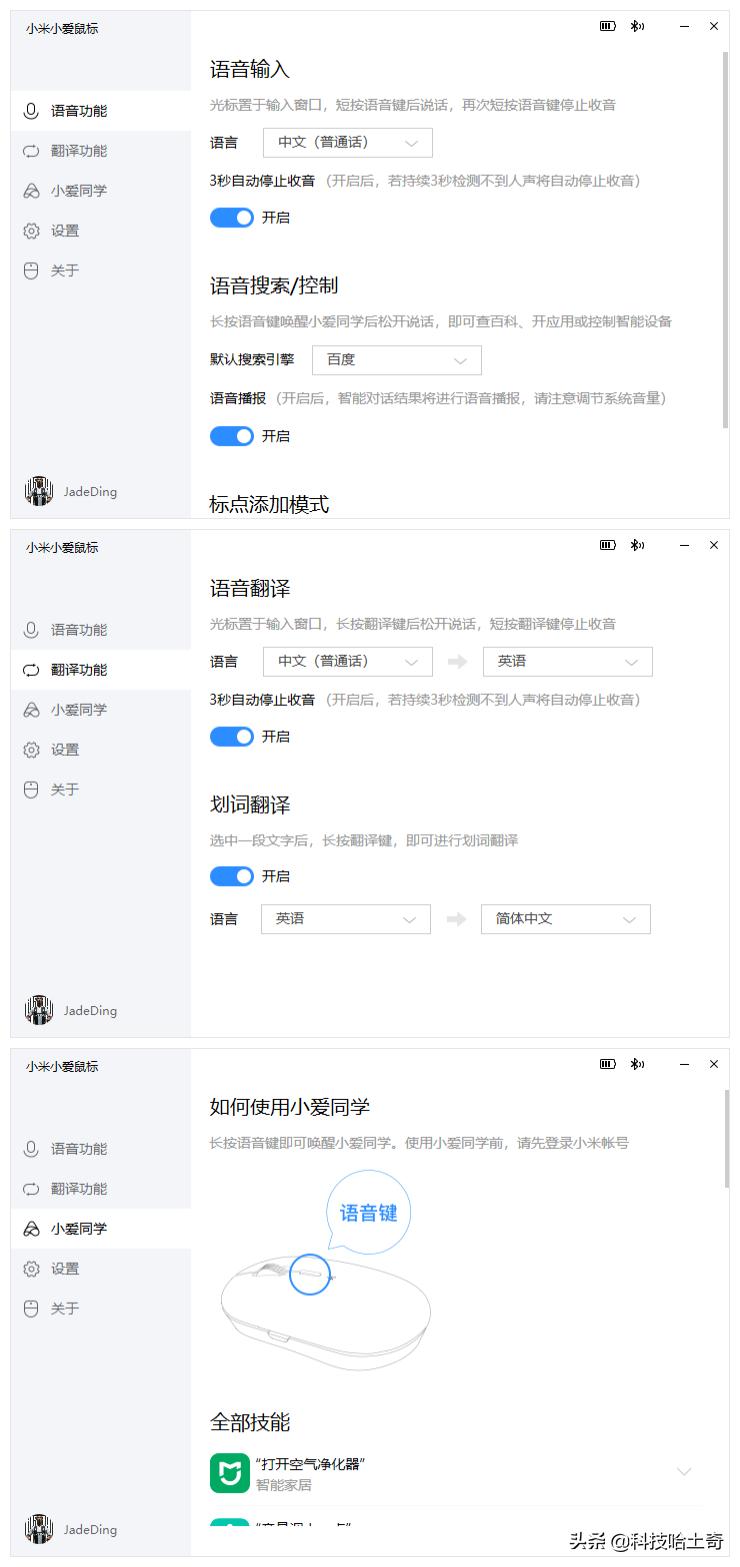The height and width of the screenshot is (1567, 740).
Task: Click the 全部技能 heading
Action: pyautogui.click(x=250, y=1422)
